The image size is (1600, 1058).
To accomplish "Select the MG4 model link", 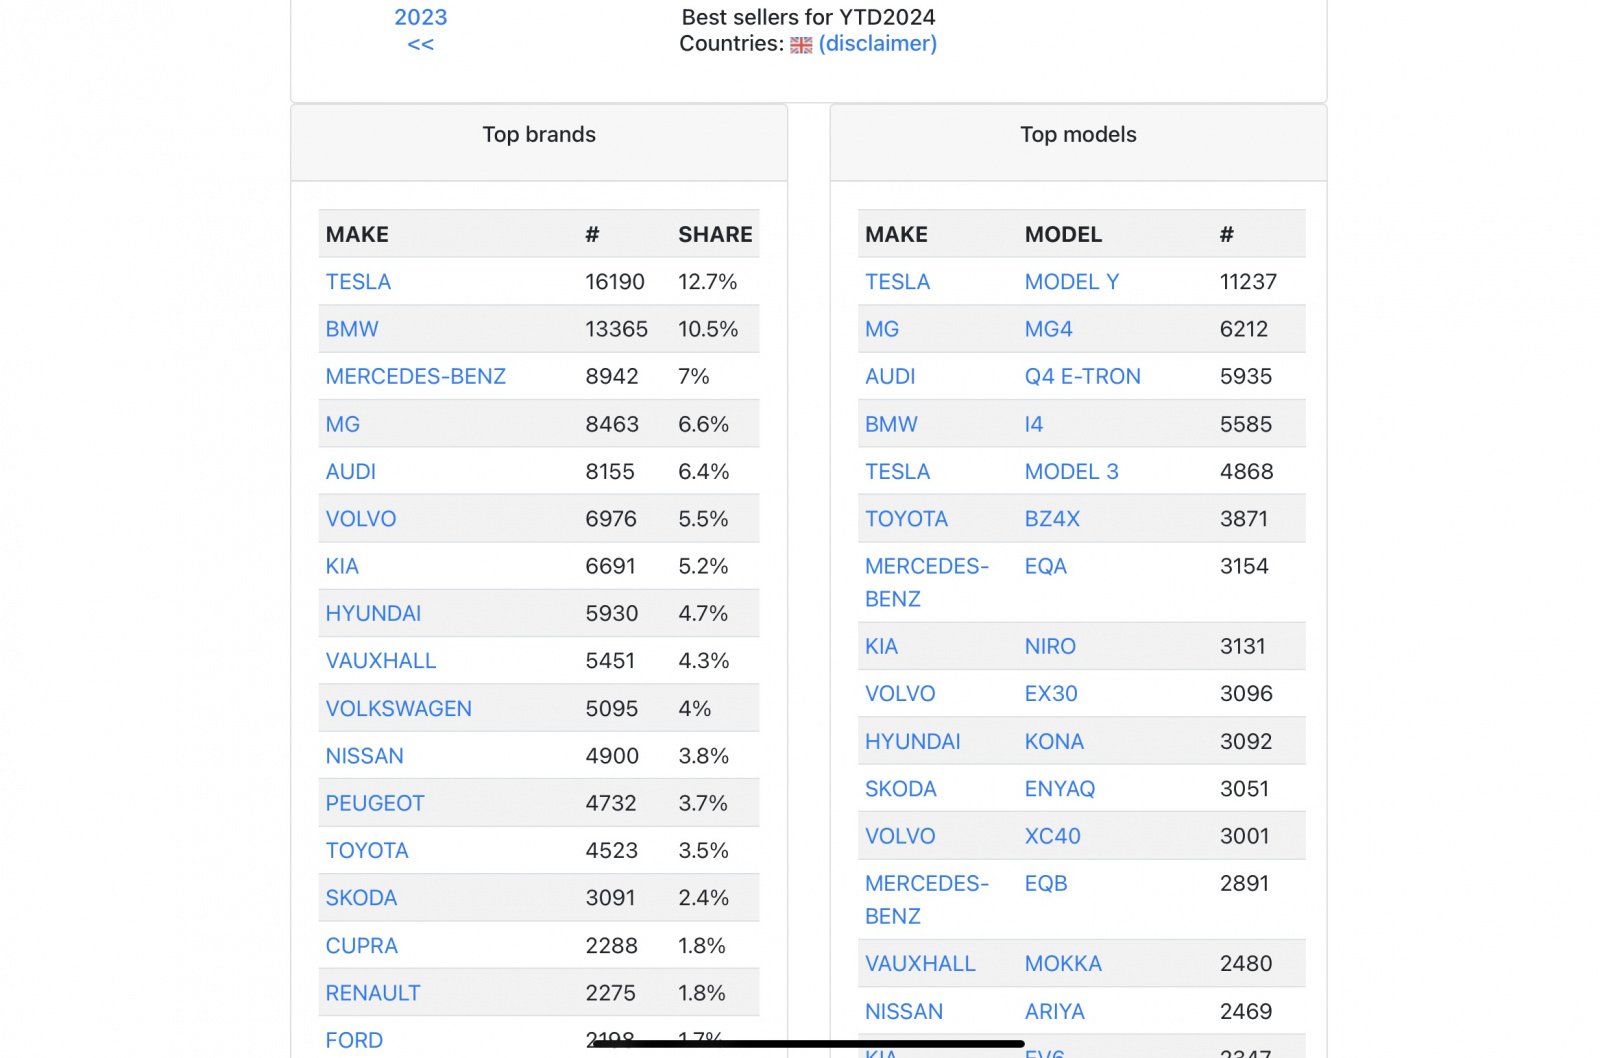I will (x=1048, y=329).
